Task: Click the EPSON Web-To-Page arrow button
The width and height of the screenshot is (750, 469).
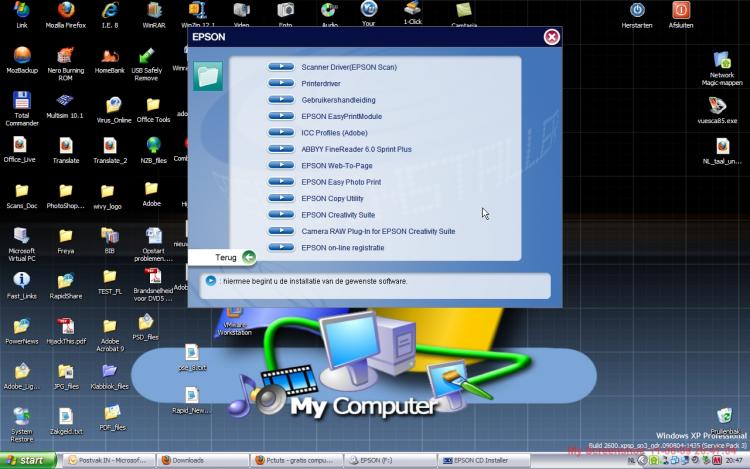Action: (281, 165)
